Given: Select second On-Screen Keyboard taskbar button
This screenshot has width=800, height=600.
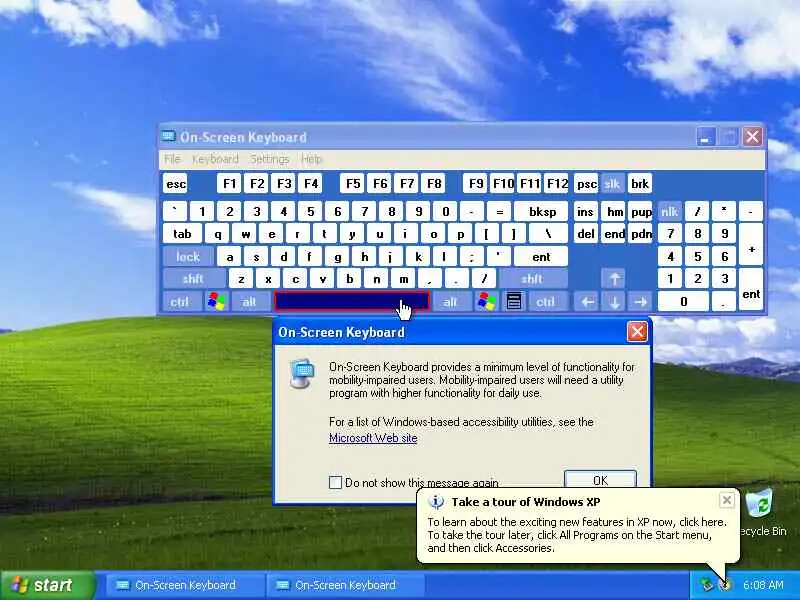Looking at the screenshot, I should [x=344, y=585].
